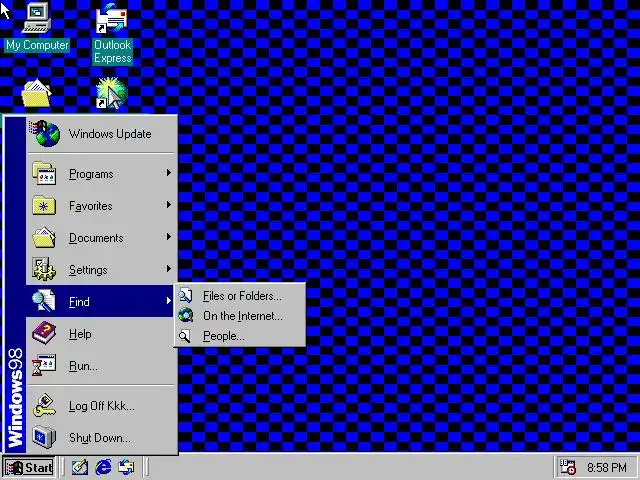The image size is (640, 480).
Task: Click the People search icon
Action: [x=184, y=336]
